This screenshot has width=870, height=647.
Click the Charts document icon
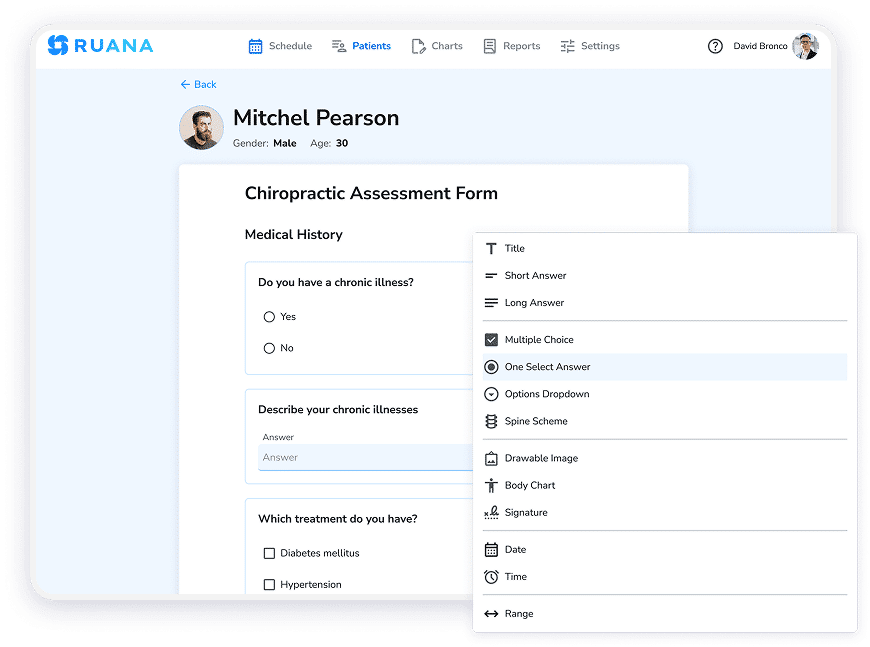click(x=418, y=46)
